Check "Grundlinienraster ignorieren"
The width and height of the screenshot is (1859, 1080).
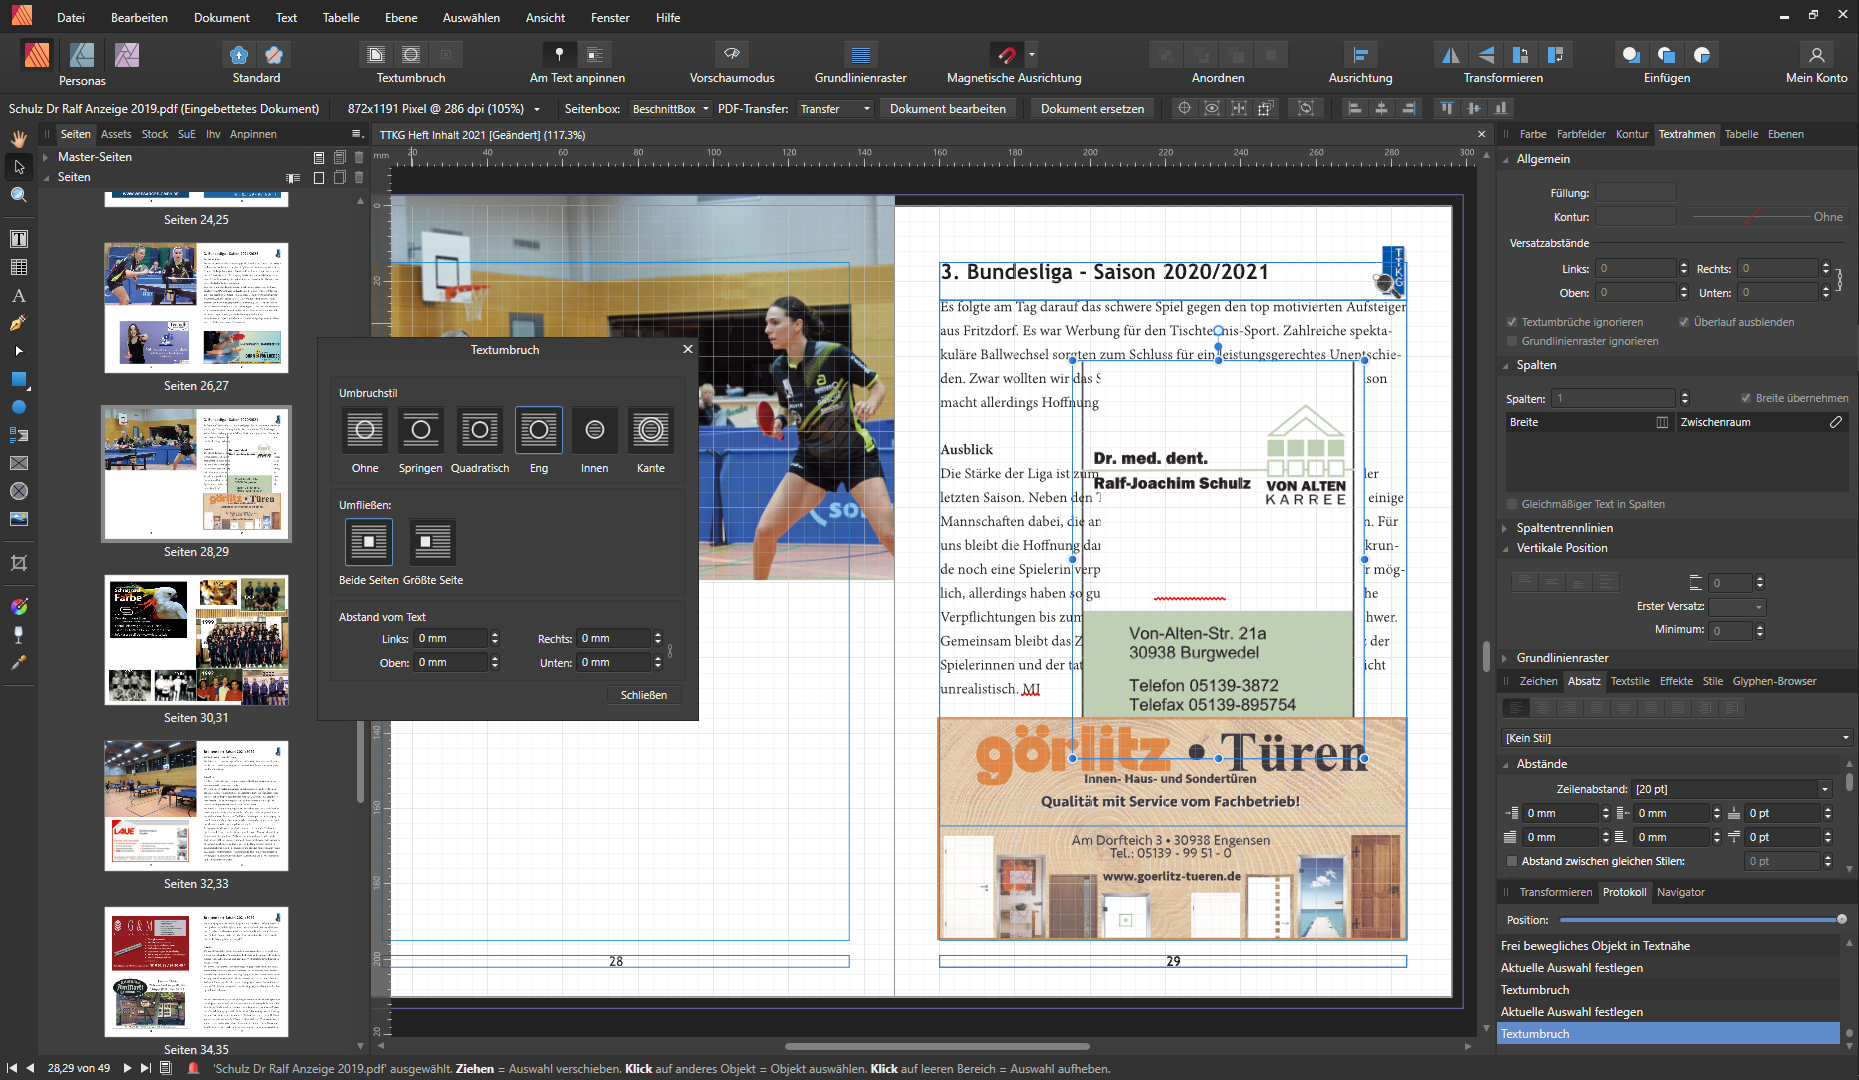1513,341
